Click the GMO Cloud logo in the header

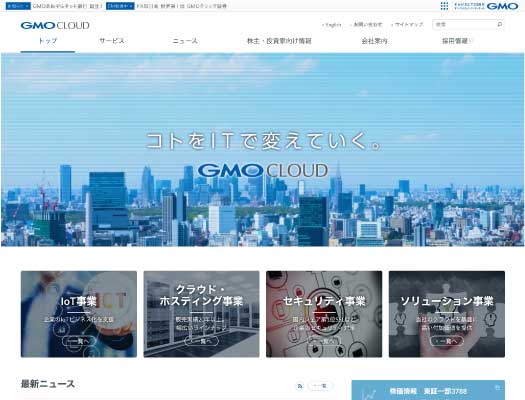click(x=55, y=25)
